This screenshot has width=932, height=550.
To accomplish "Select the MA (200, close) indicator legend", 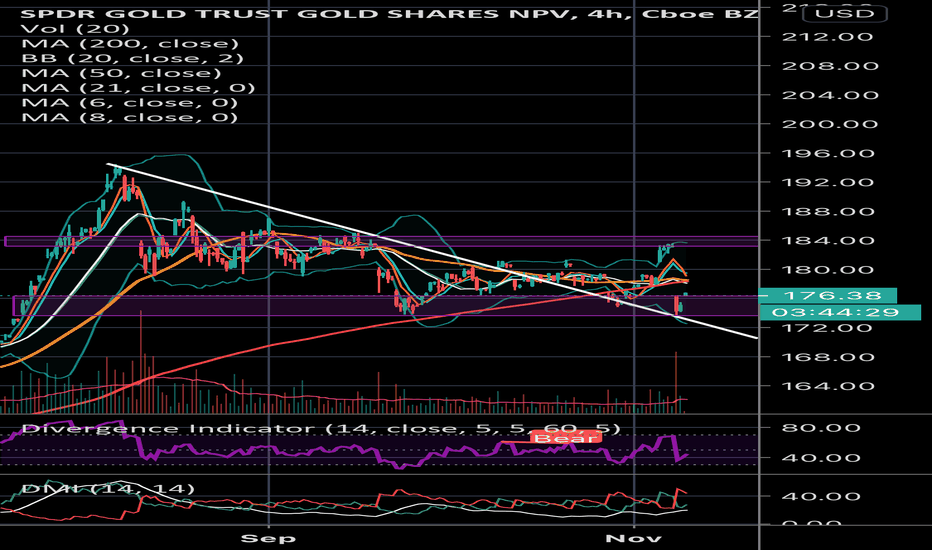I will click(x=130, y=43).
